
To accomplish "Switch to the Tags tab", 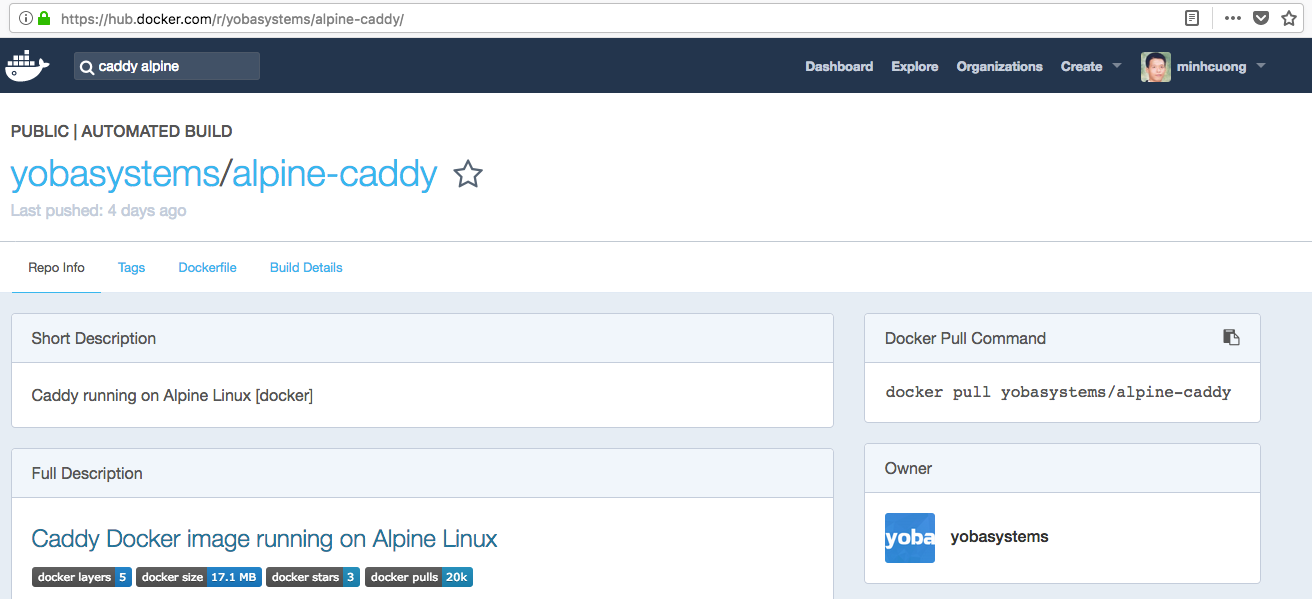I will [131, 267].
